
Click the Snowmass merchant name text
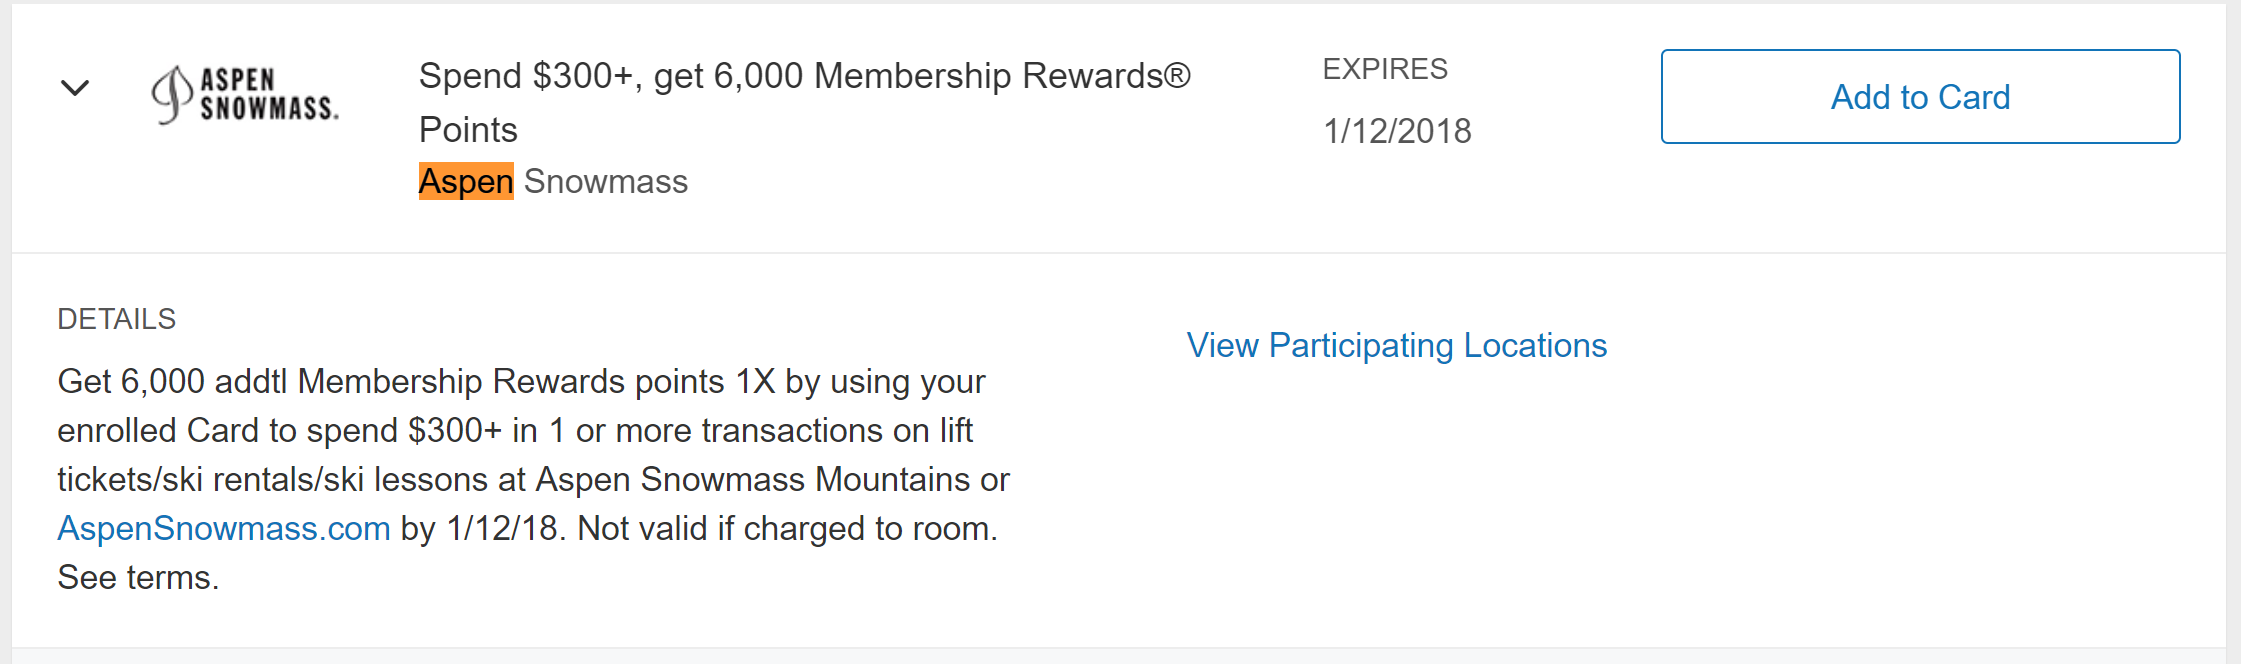pos(606,182)
